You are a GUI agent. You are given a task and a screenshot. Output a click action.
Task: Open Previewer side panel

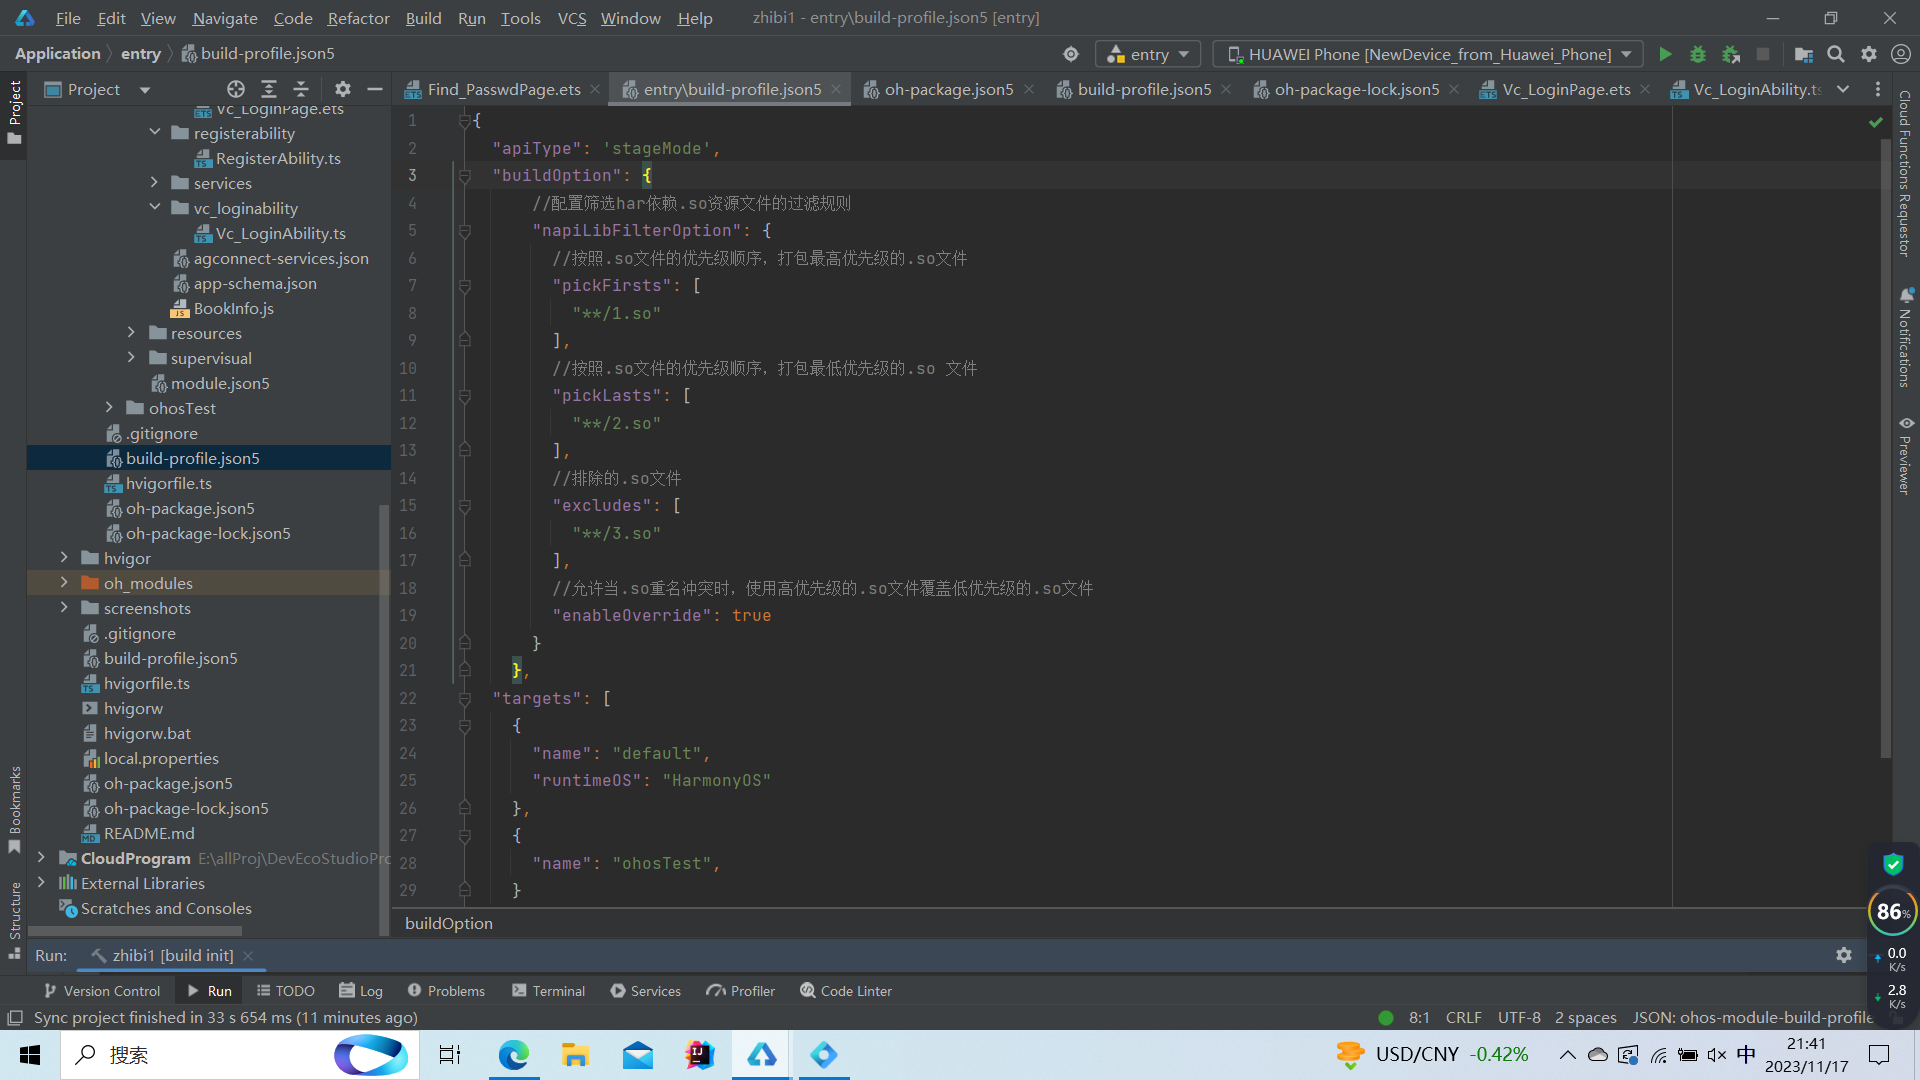pyautogui.click(x=1905, y=455)
